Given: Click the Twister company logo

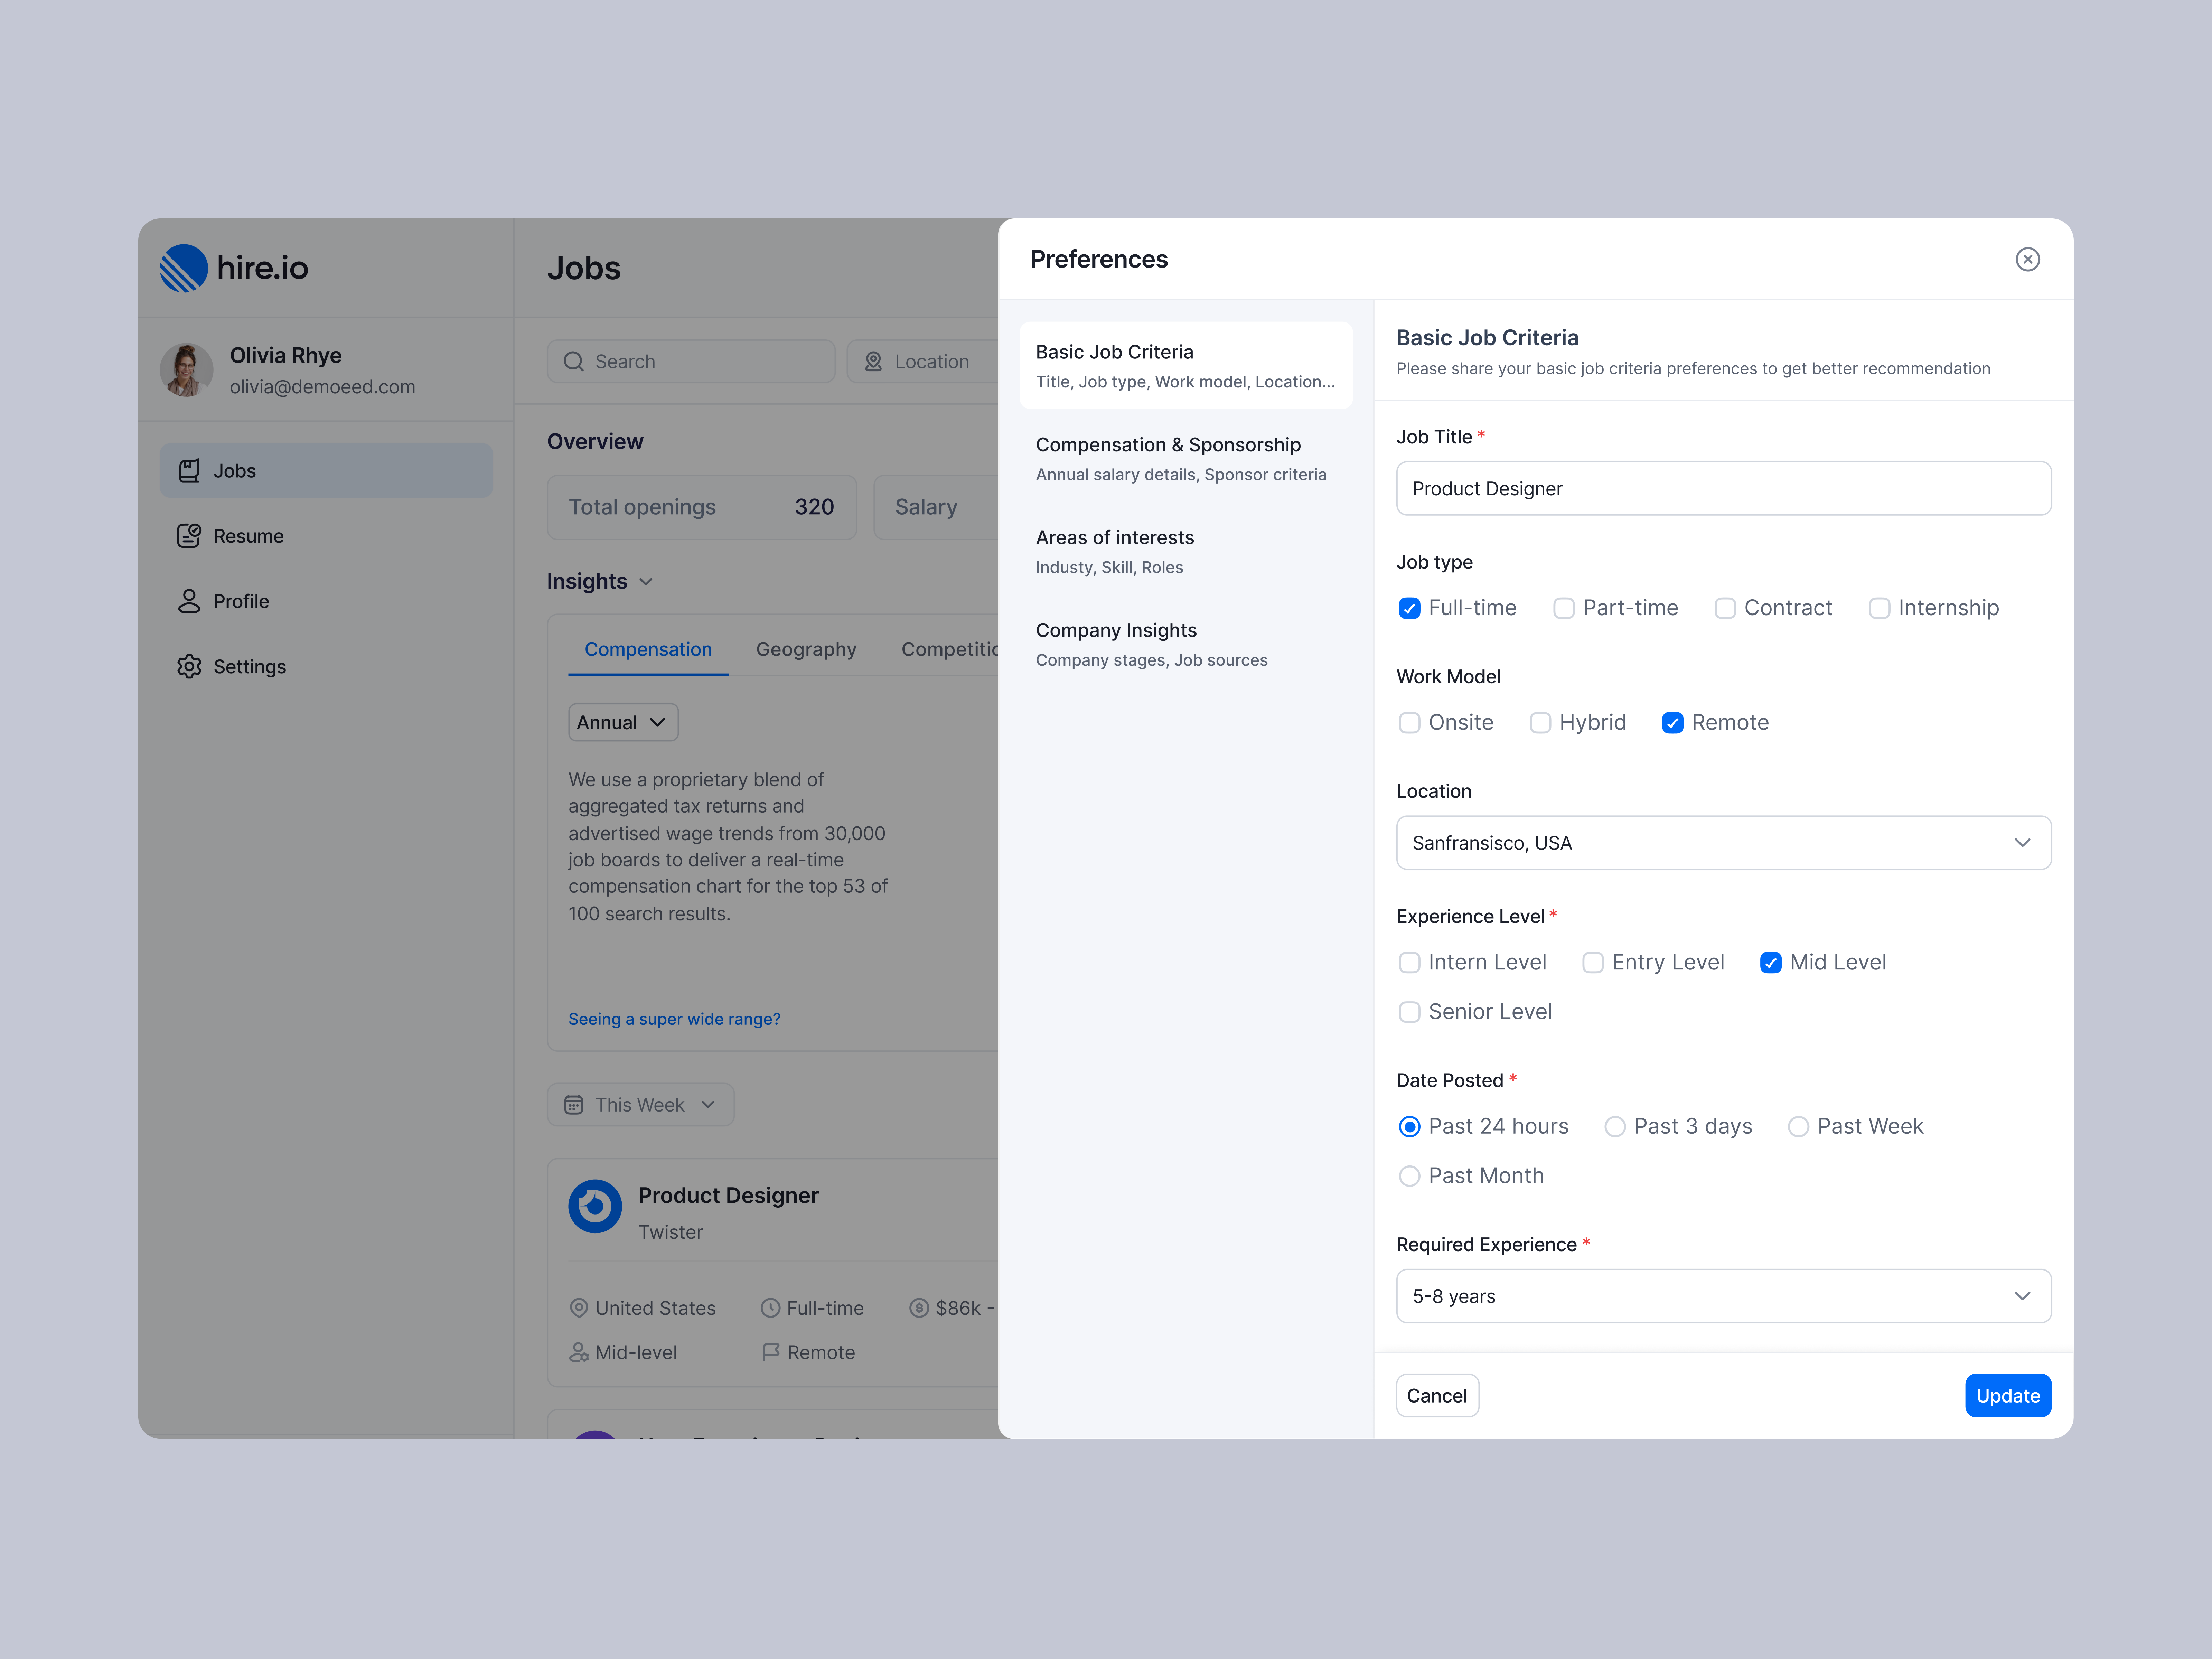Looking at the screenshot, I should point(595,1206).
